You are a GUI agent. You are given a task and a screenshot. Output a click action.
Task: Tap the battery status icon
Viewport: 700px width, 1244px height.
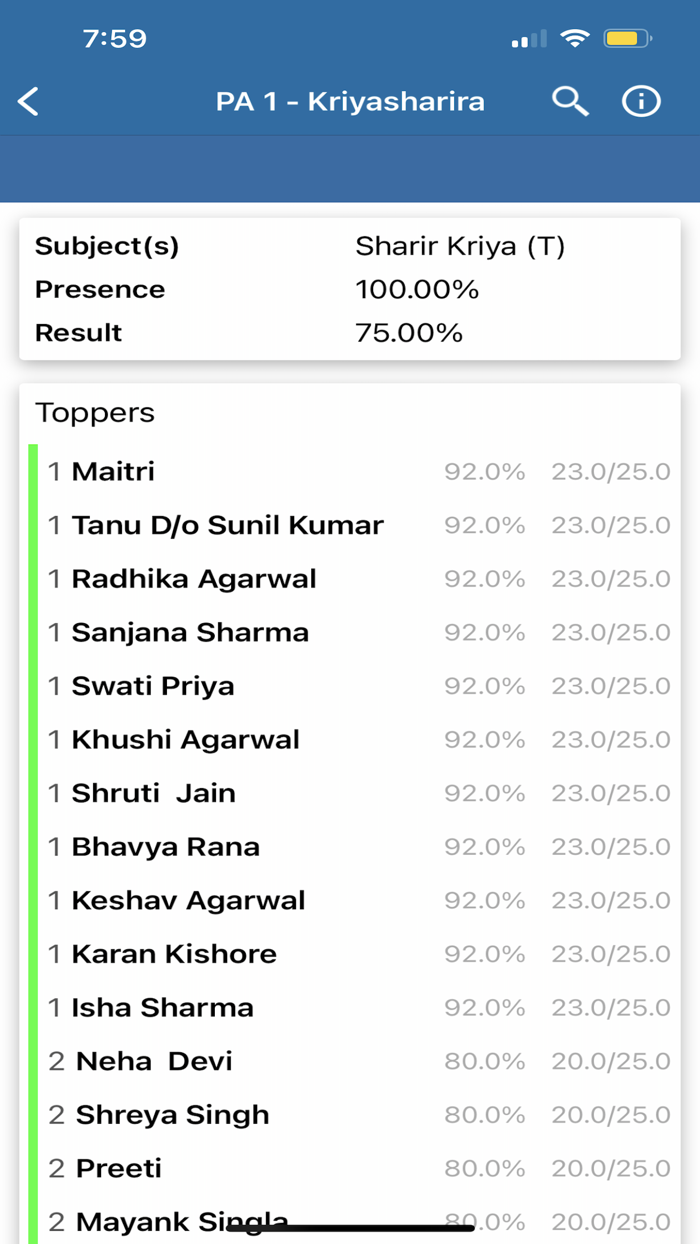628,39
